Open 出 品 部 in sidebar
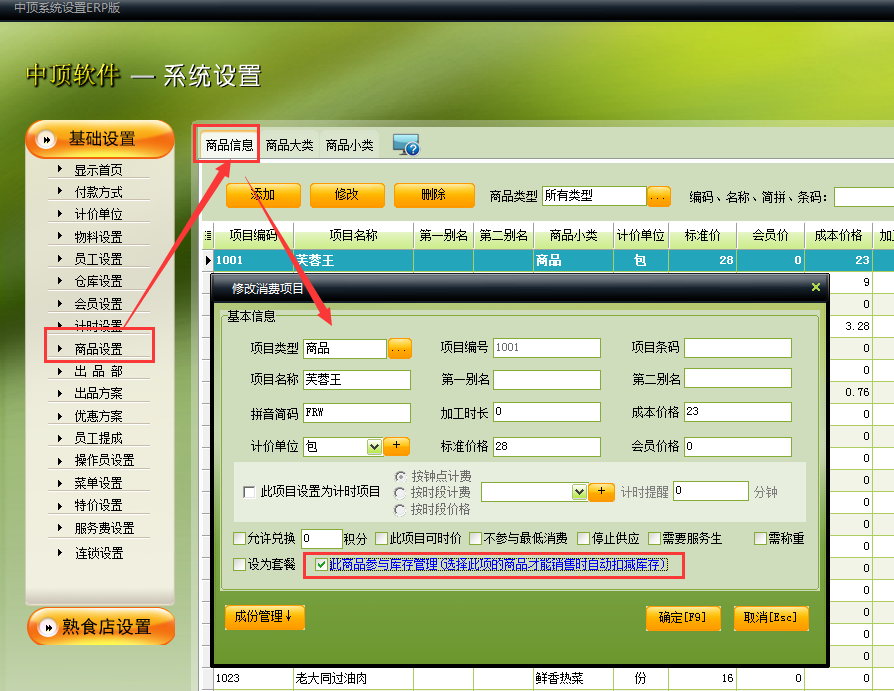This screenshot has height=691, width=894. click(99, 371)
